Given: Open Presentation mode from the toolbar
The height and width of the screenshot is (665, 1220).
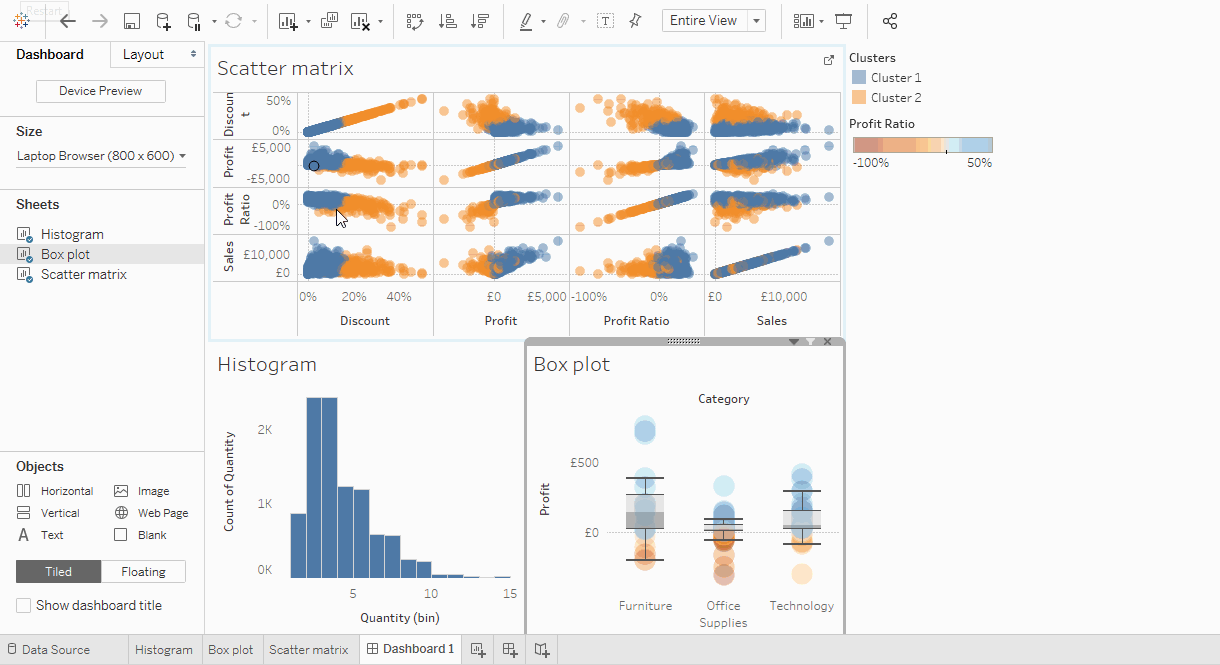Looking at the screenshot, I should [x=844, y=21].
